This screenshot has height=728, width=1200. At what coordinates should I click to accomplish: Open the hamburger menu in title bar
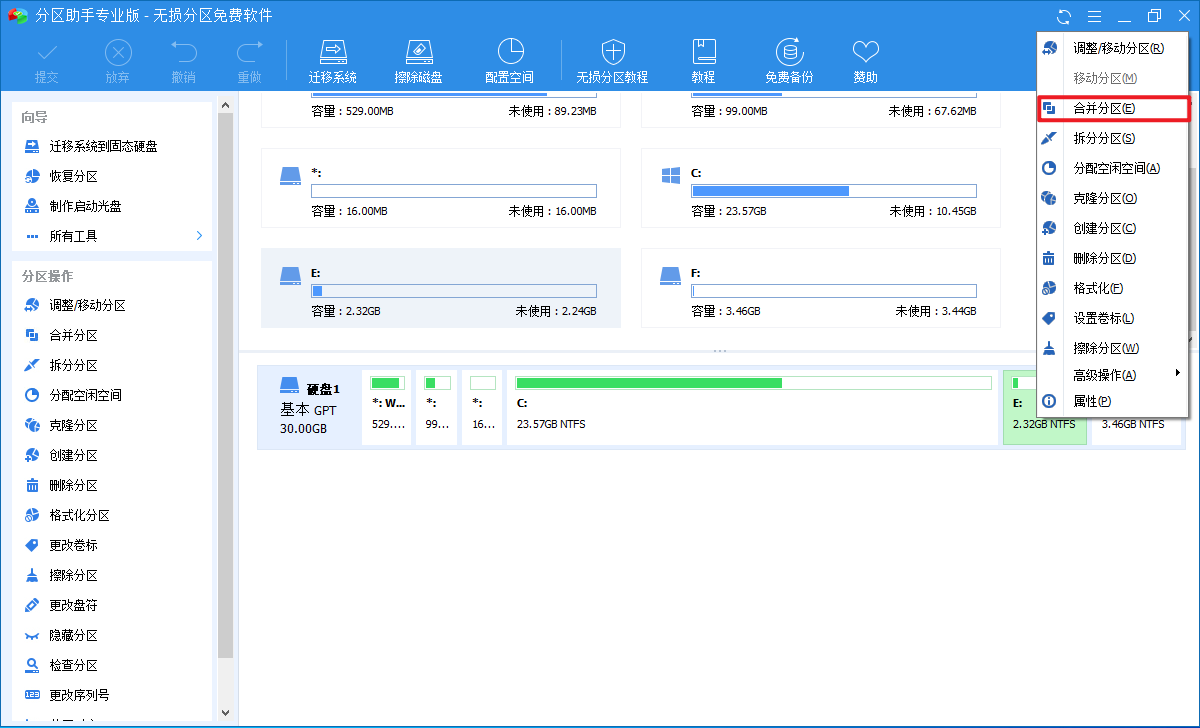1094,16
